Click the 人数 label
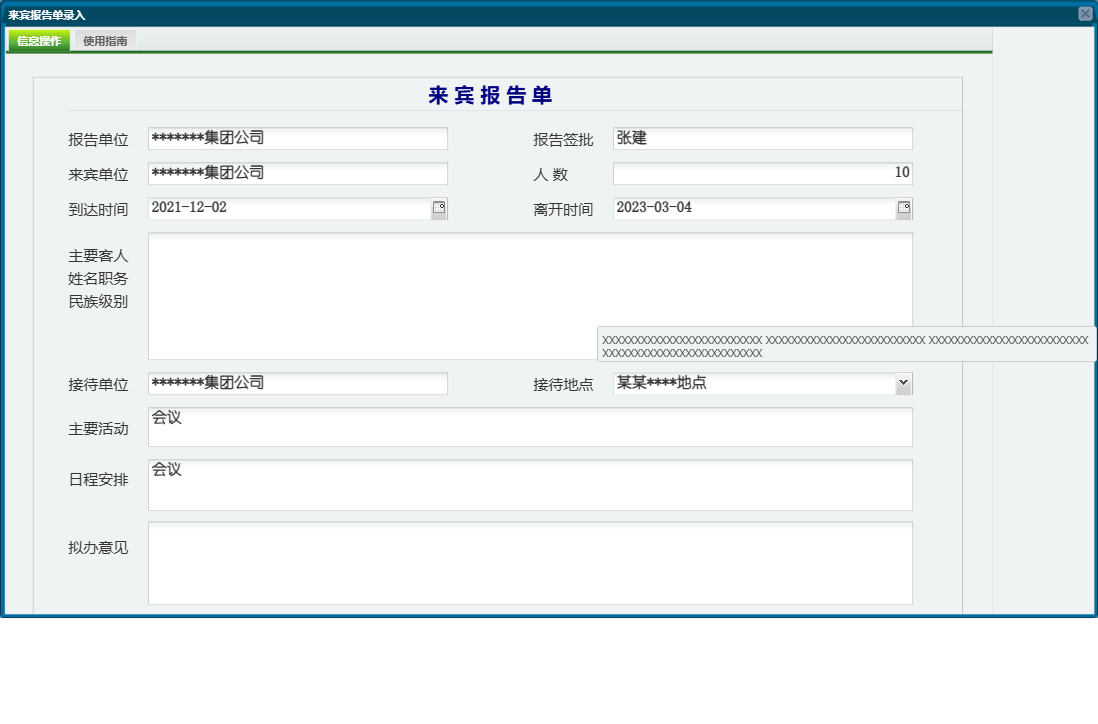1098x724 pixels. (x=550, y=174)
